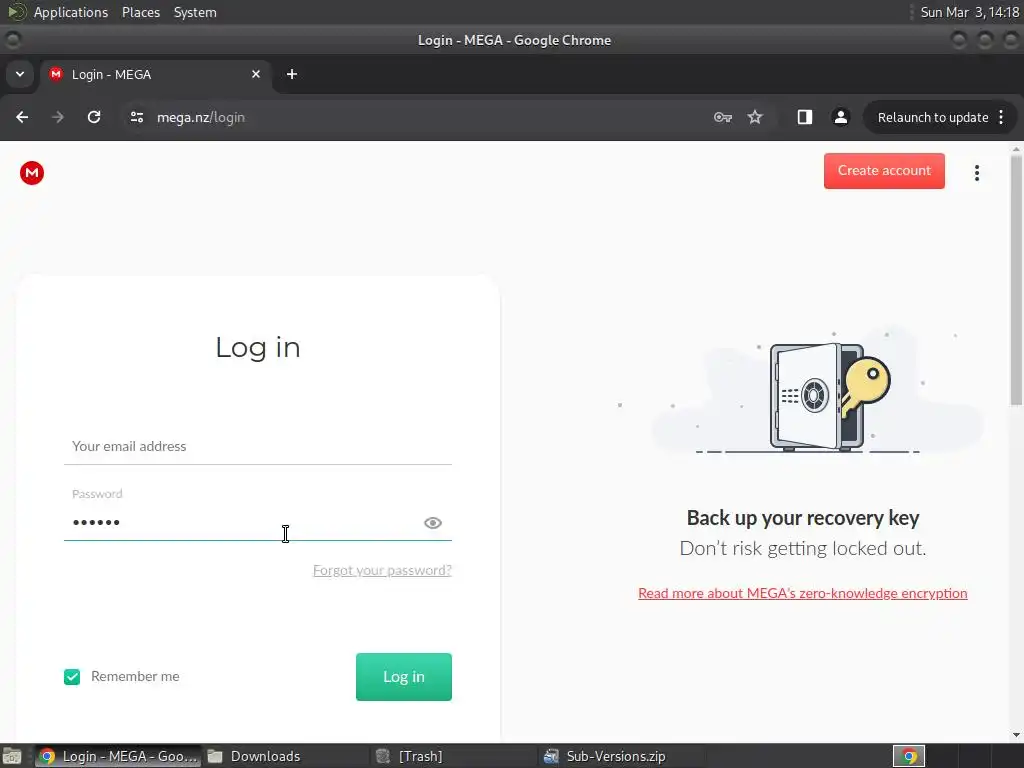The image size is (1024, 768).
Task: Click the mega.nz/login address bar
Action: (x=418, y=117)
